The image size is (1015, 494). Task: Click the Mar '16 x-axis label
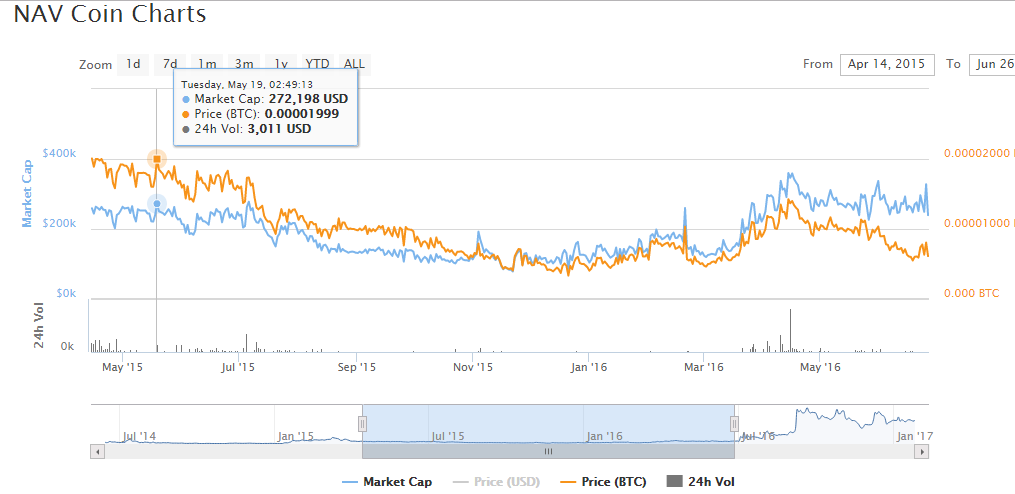tap(704, 368)
